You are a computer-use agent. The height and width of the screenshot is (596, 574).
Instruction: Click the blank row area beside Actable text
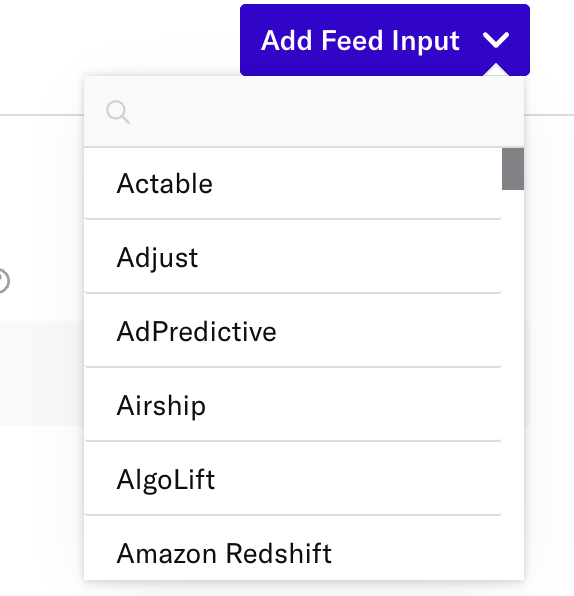[355, 183]
